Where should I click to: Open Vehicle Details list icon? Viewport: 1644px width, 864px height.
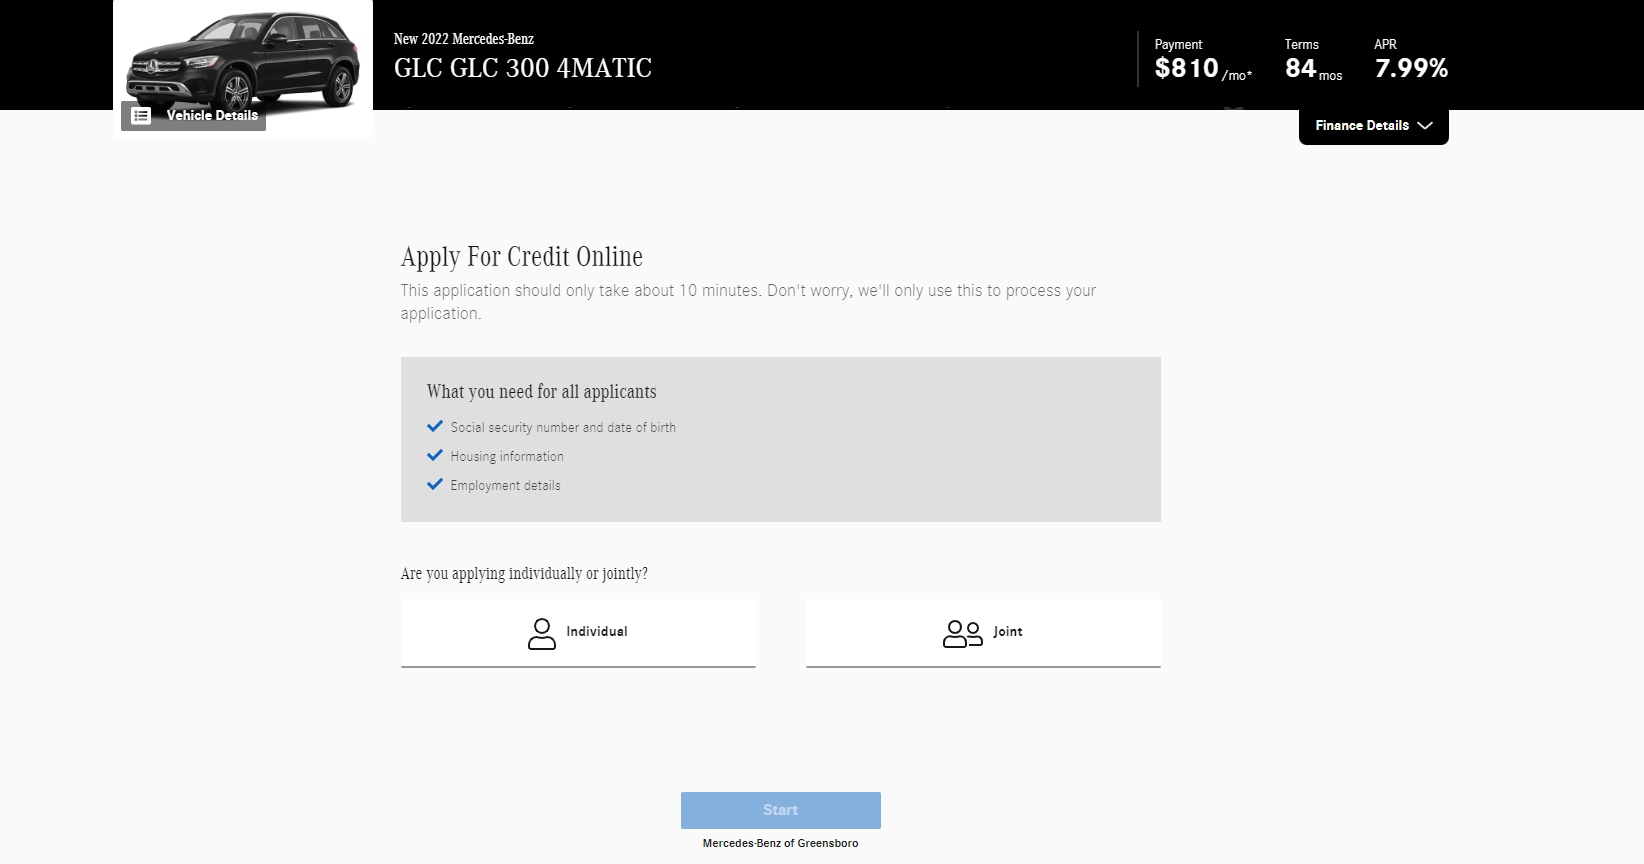click(141, 116)
